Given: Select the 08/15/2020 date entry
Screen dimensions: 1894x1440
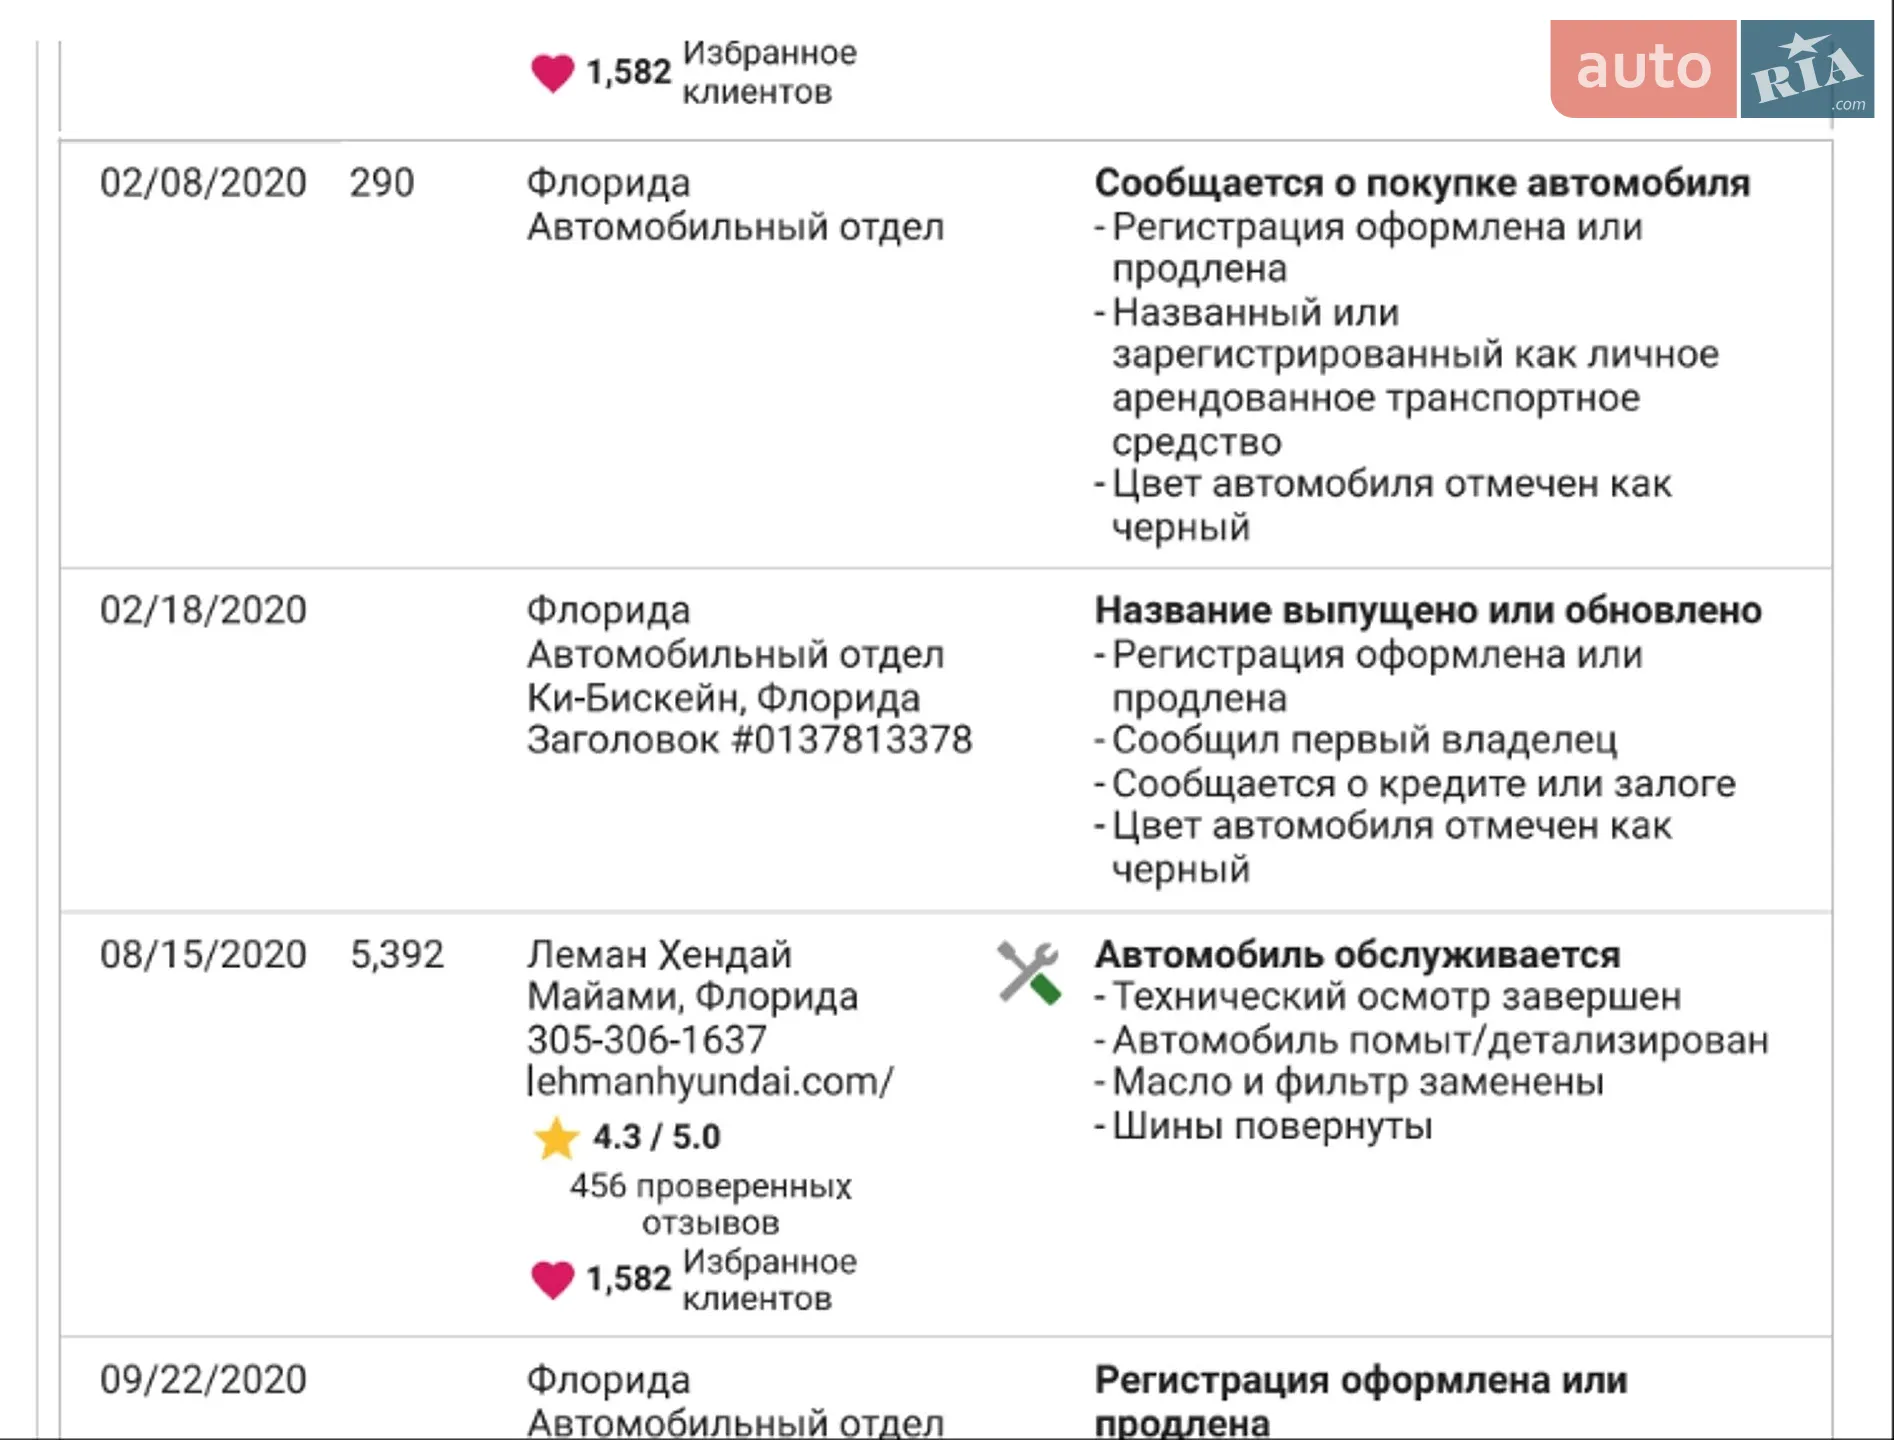Looking at the screenshot, I should pos(203,955).
